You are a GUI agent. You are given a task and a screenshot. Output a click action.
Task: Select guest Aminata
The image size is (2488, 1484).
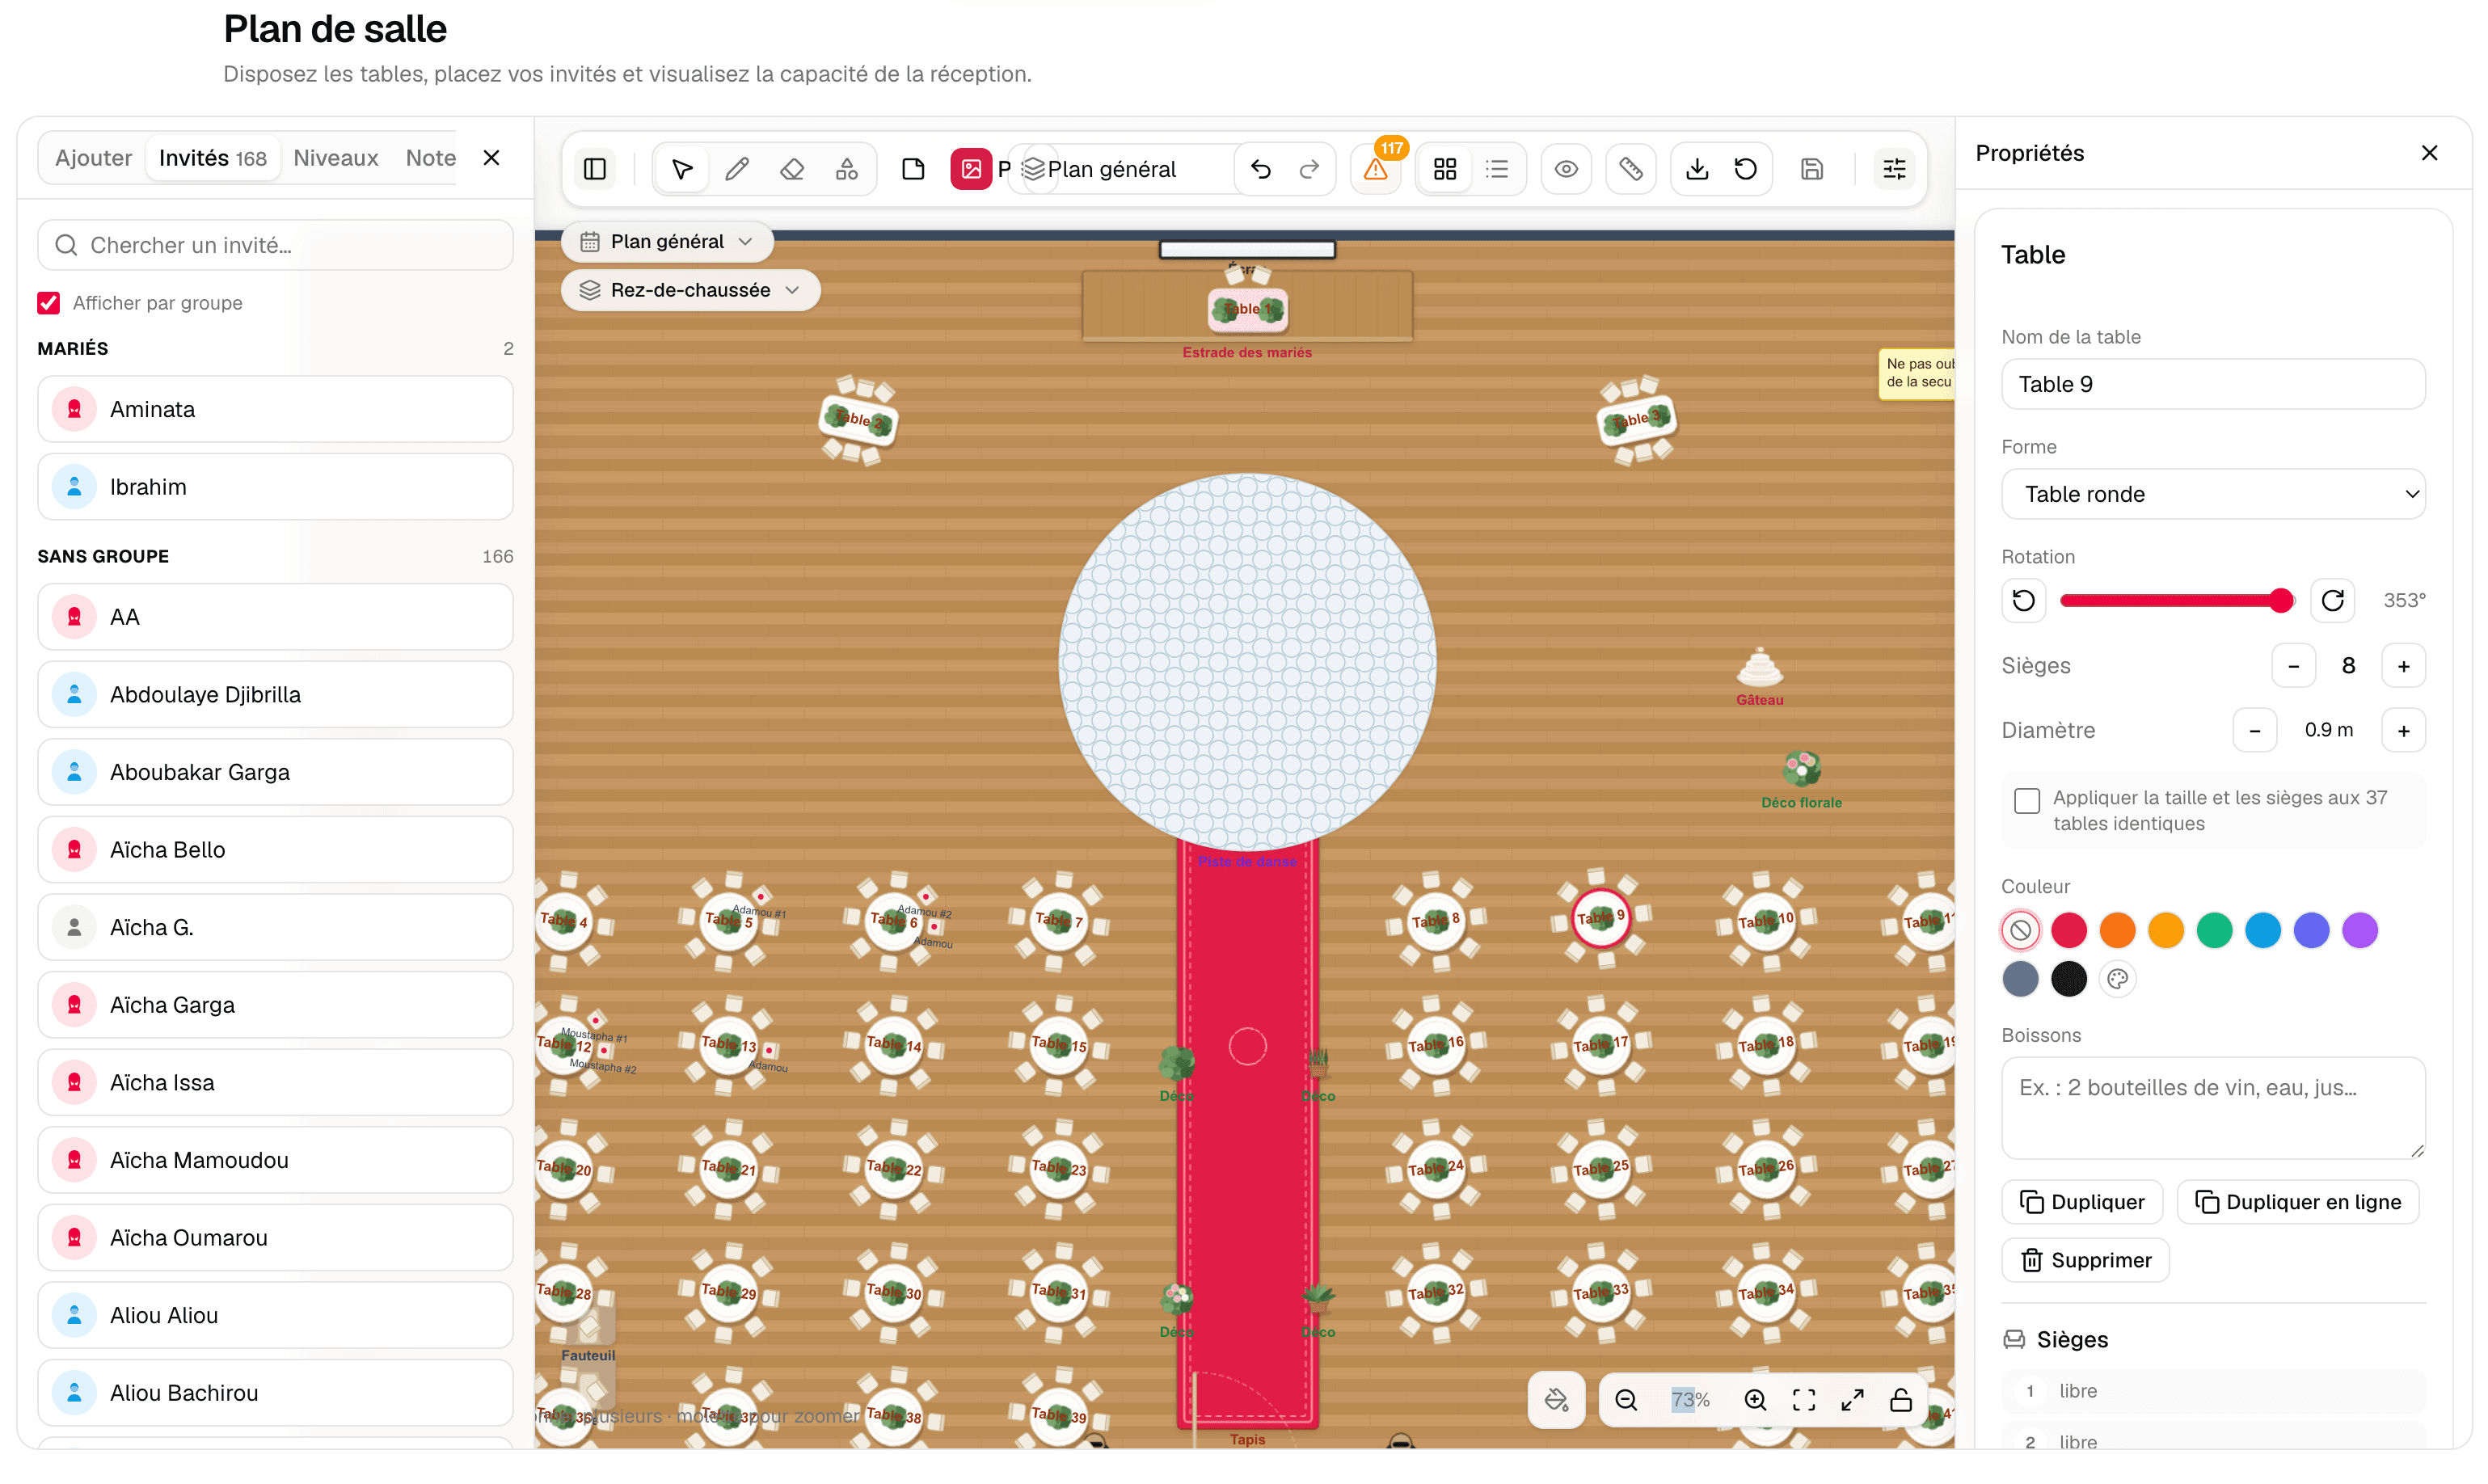click(x=275, y=409)
